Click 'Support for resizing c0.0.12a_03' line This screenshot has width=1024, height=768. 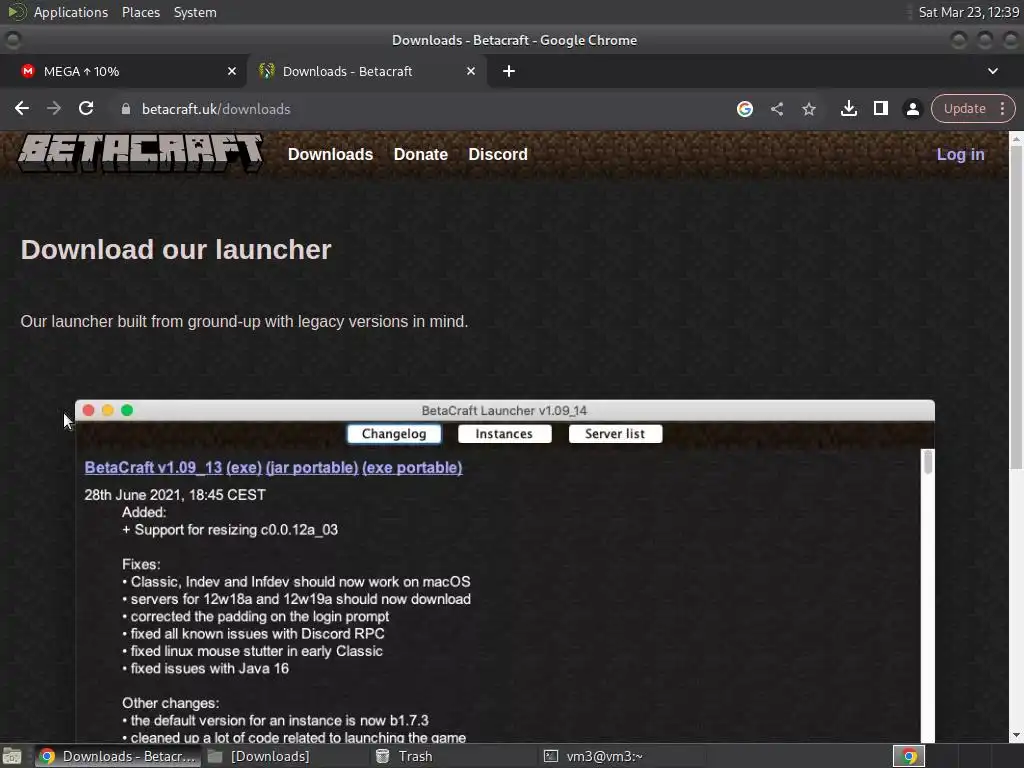pos(230,530)
